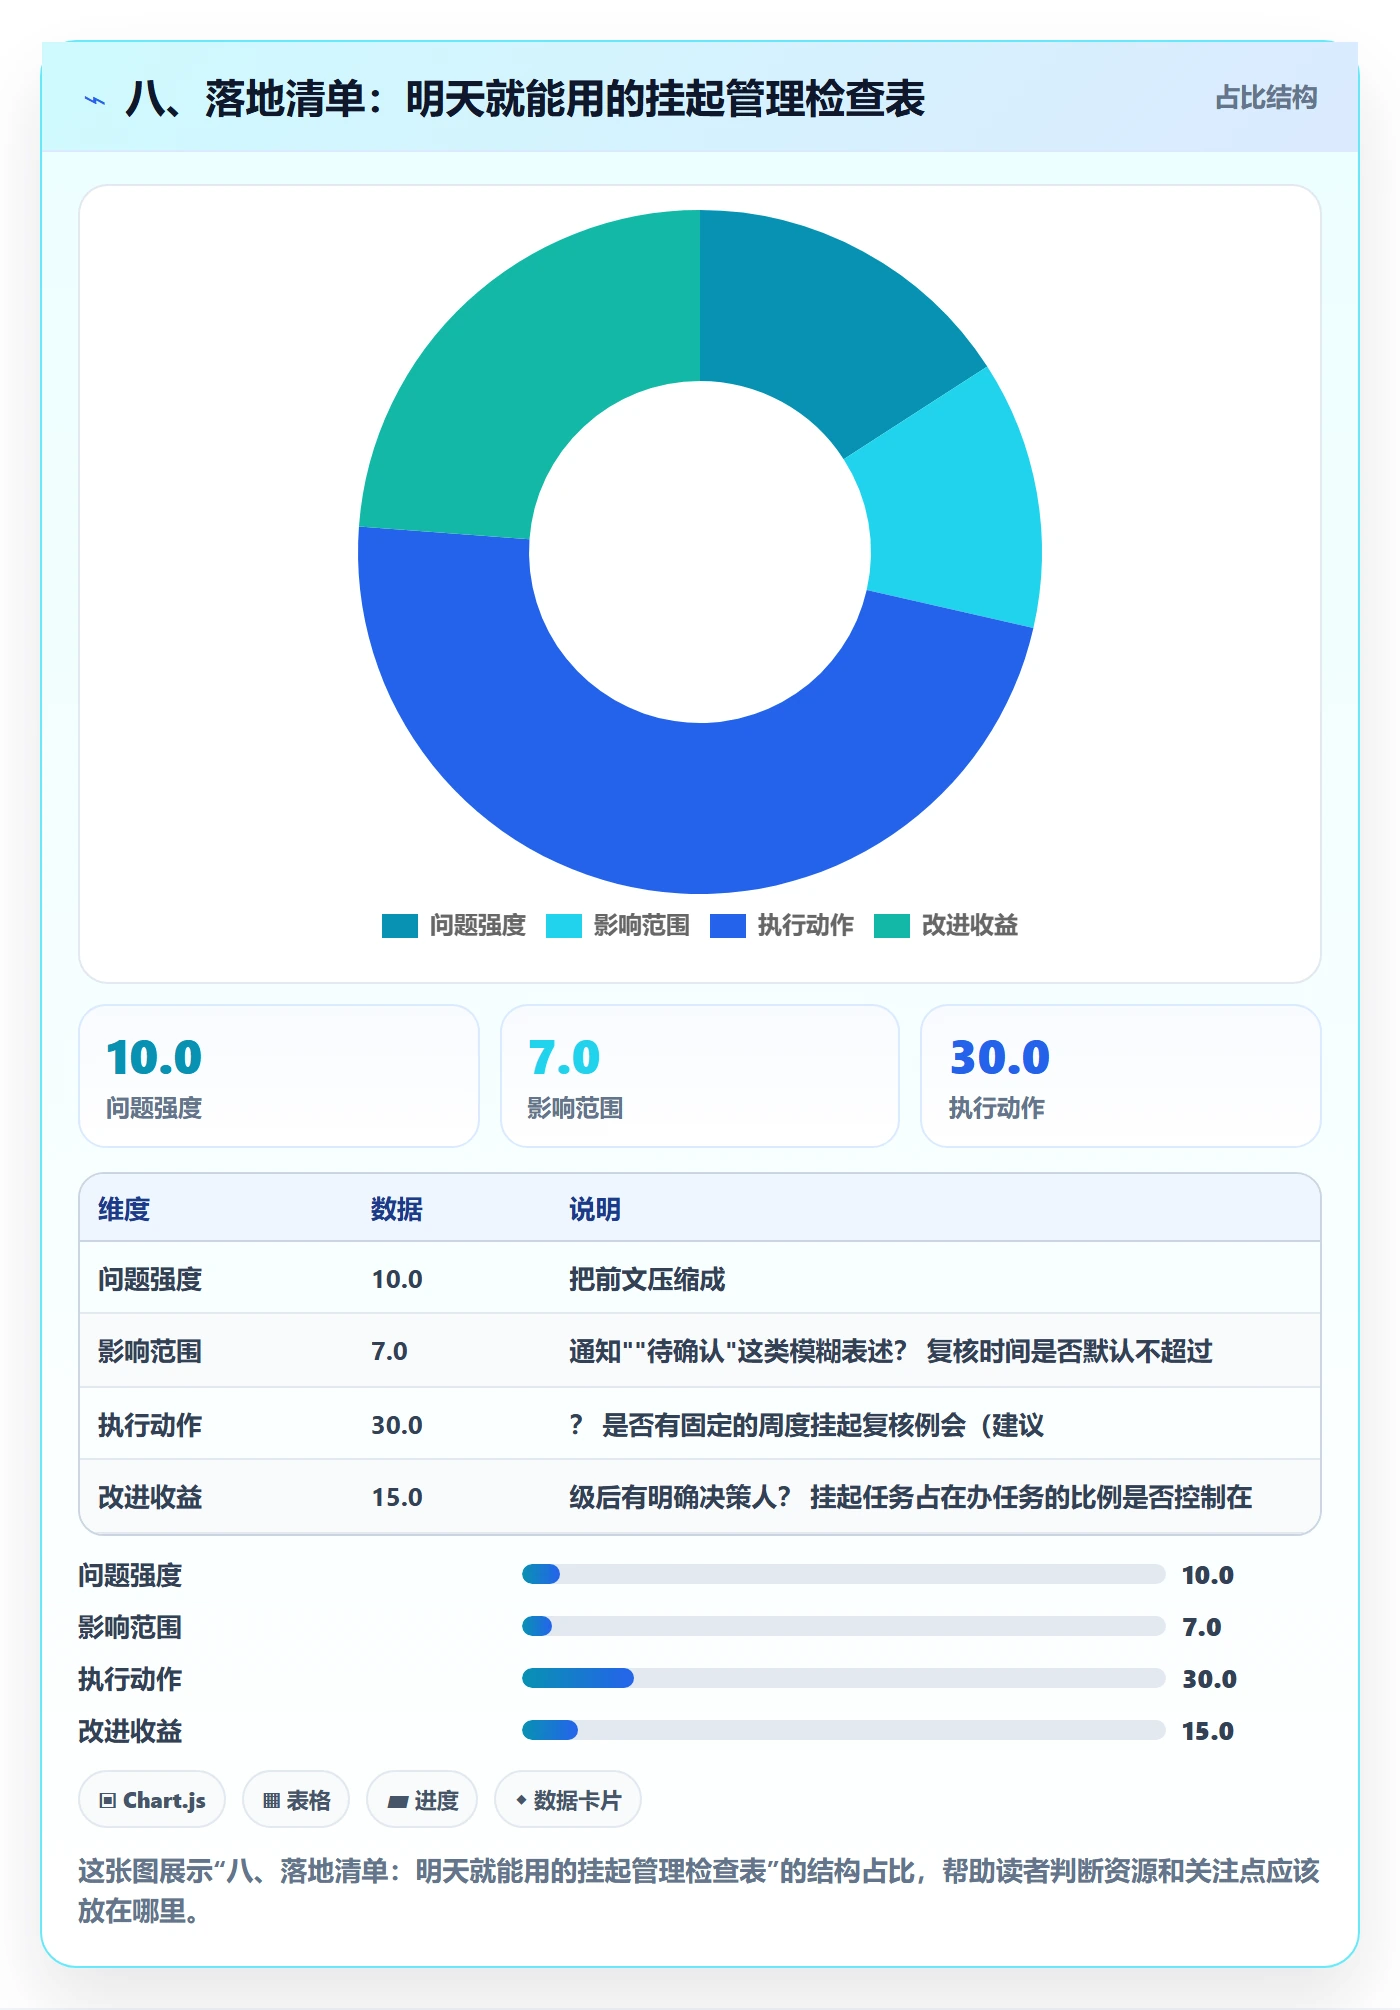Select the 改进收益 table row label
Image resolution: width=1400 pixels, height=2010 pixels.
tap(150, 1497)
